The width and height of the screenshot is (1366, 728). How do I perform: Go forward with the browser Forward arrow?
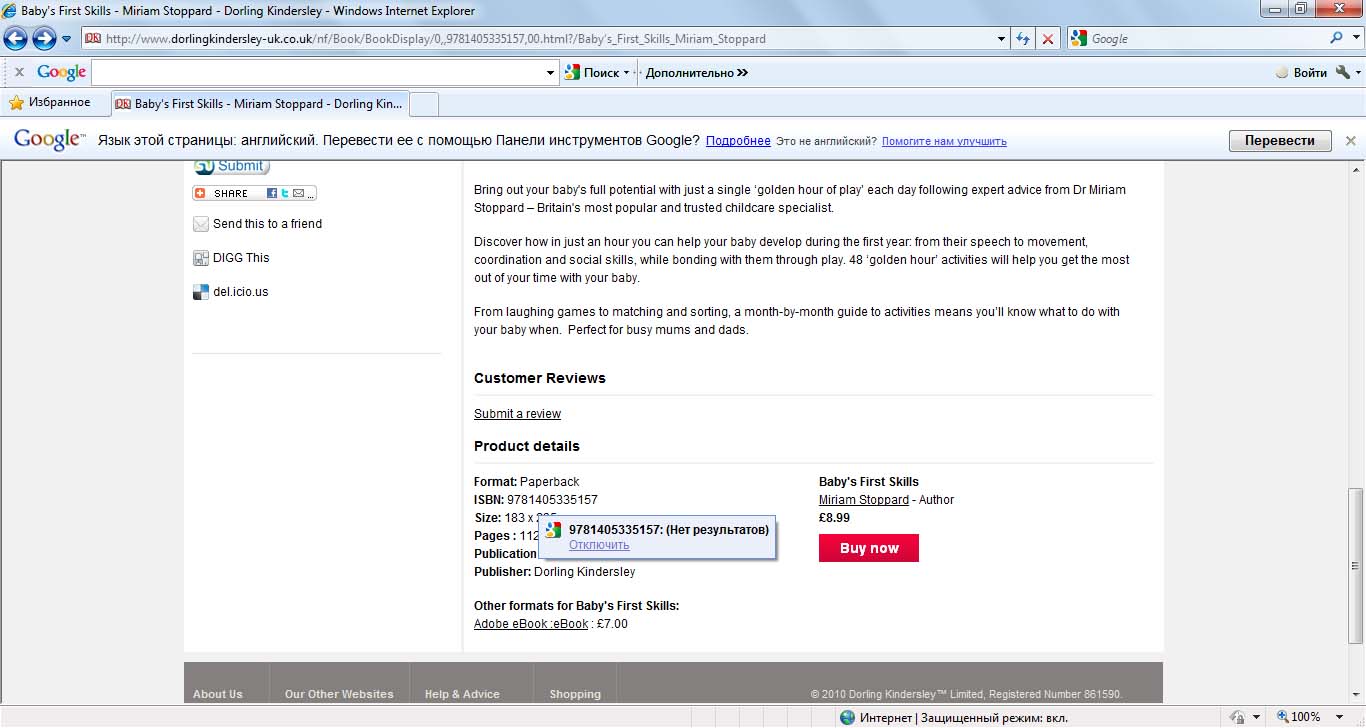coord(44,39)
